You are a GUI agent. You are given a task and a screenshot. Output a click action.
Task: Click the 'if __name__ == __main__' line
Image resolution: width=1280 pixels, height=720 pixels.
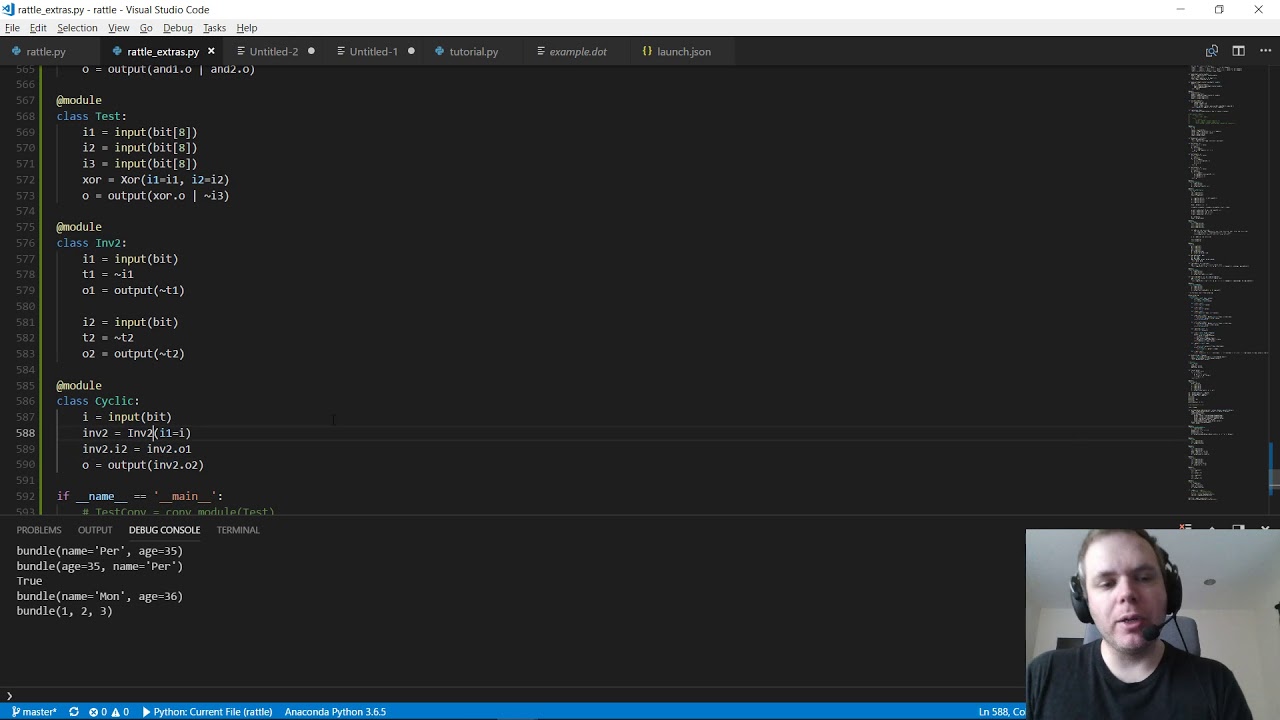[140, 496]
